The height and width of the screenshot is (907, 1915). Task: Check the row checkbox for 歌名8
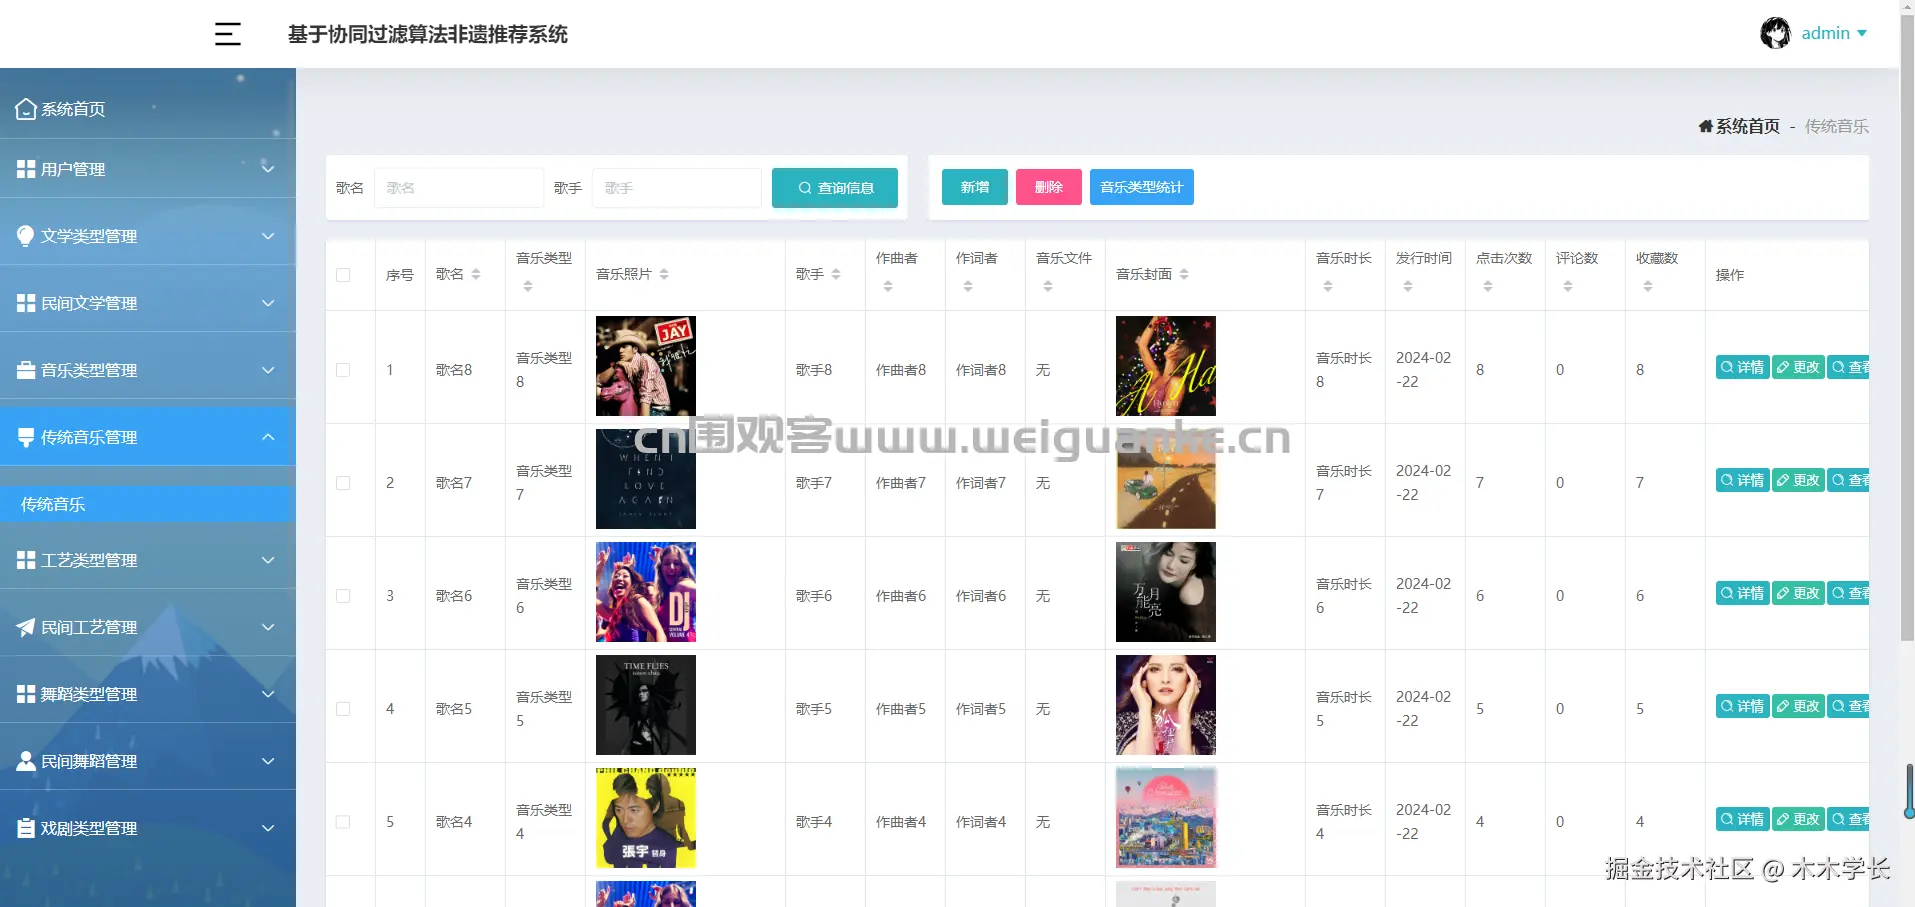[343, 370]
